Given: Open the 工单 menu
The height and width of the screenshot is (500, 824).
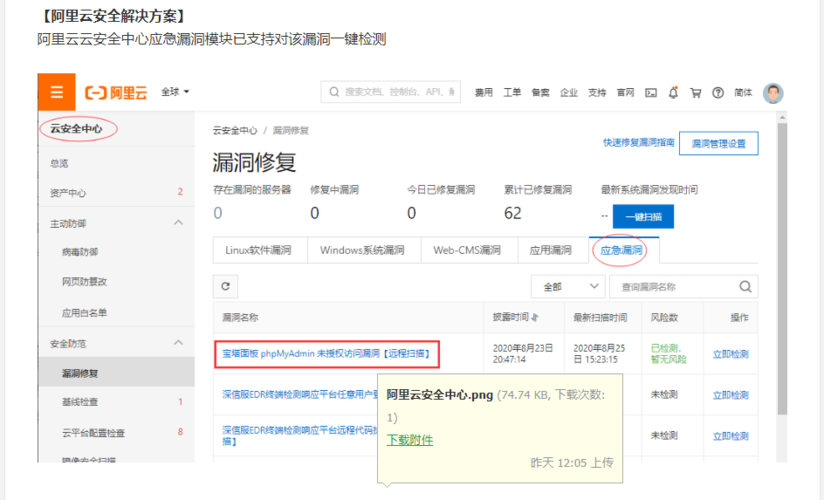Looking at the screenshot, I should pyautogui.click(x=512, y=93).
